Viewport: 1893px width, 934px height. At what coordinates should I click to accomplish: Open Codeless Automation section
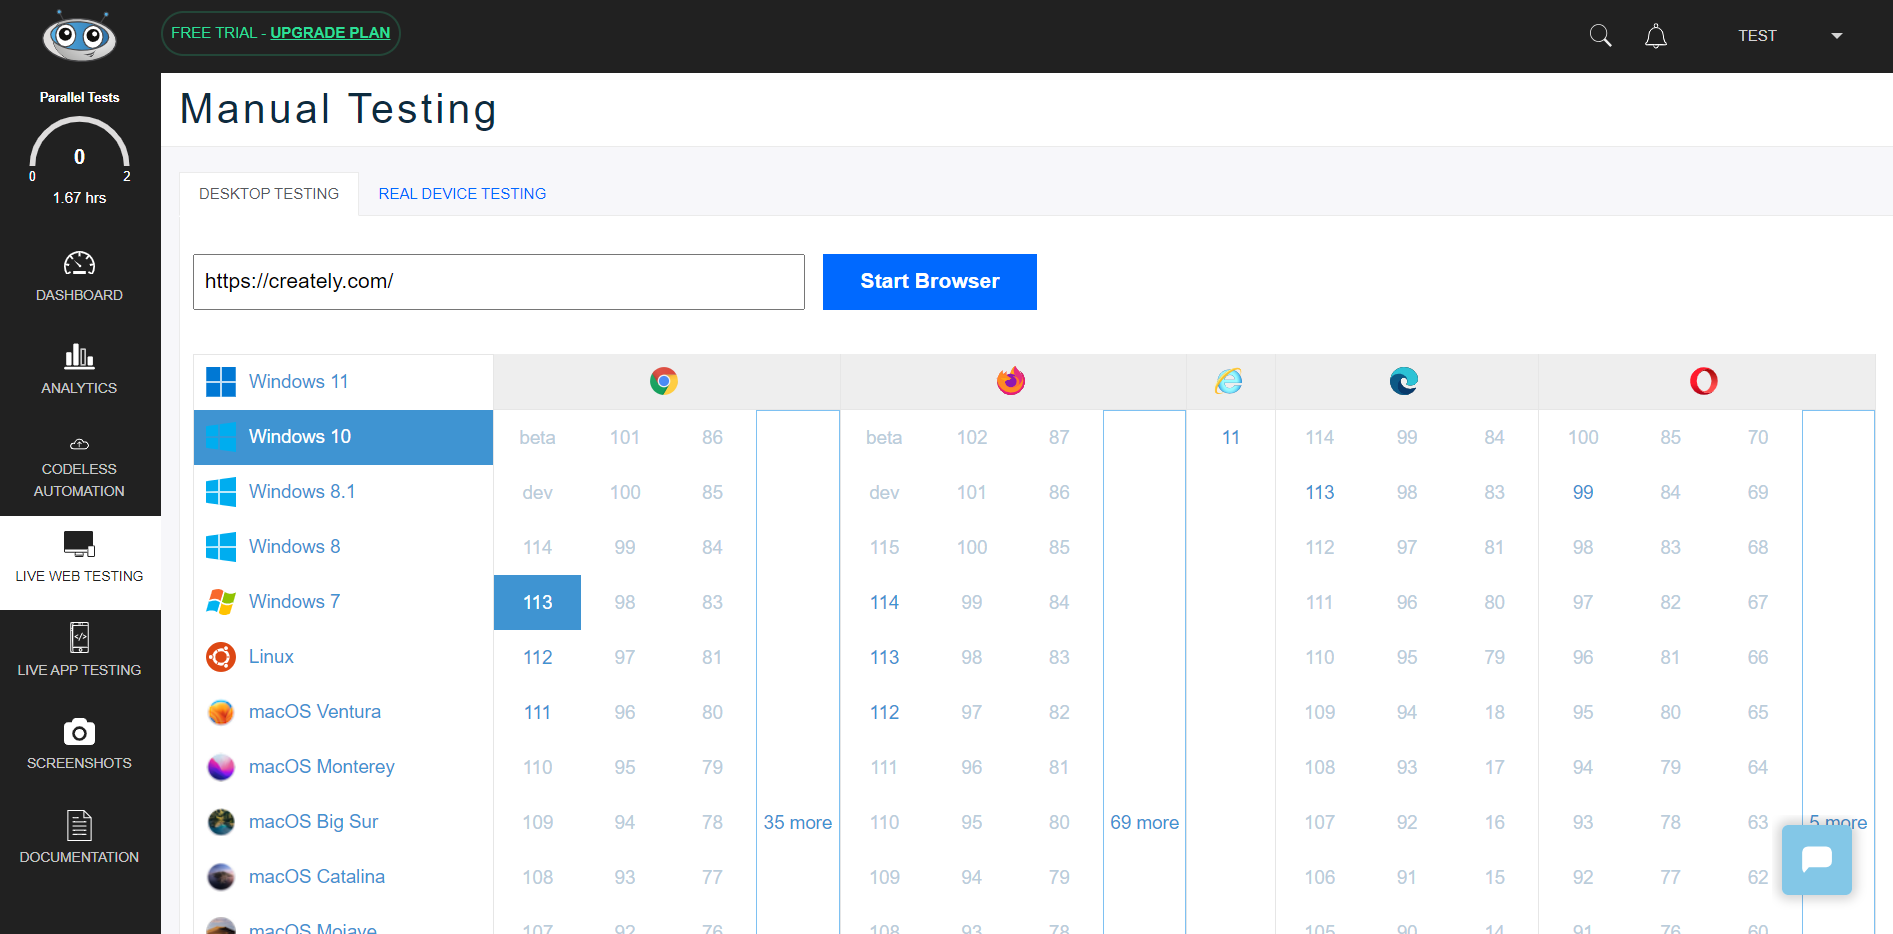point(79,467)
